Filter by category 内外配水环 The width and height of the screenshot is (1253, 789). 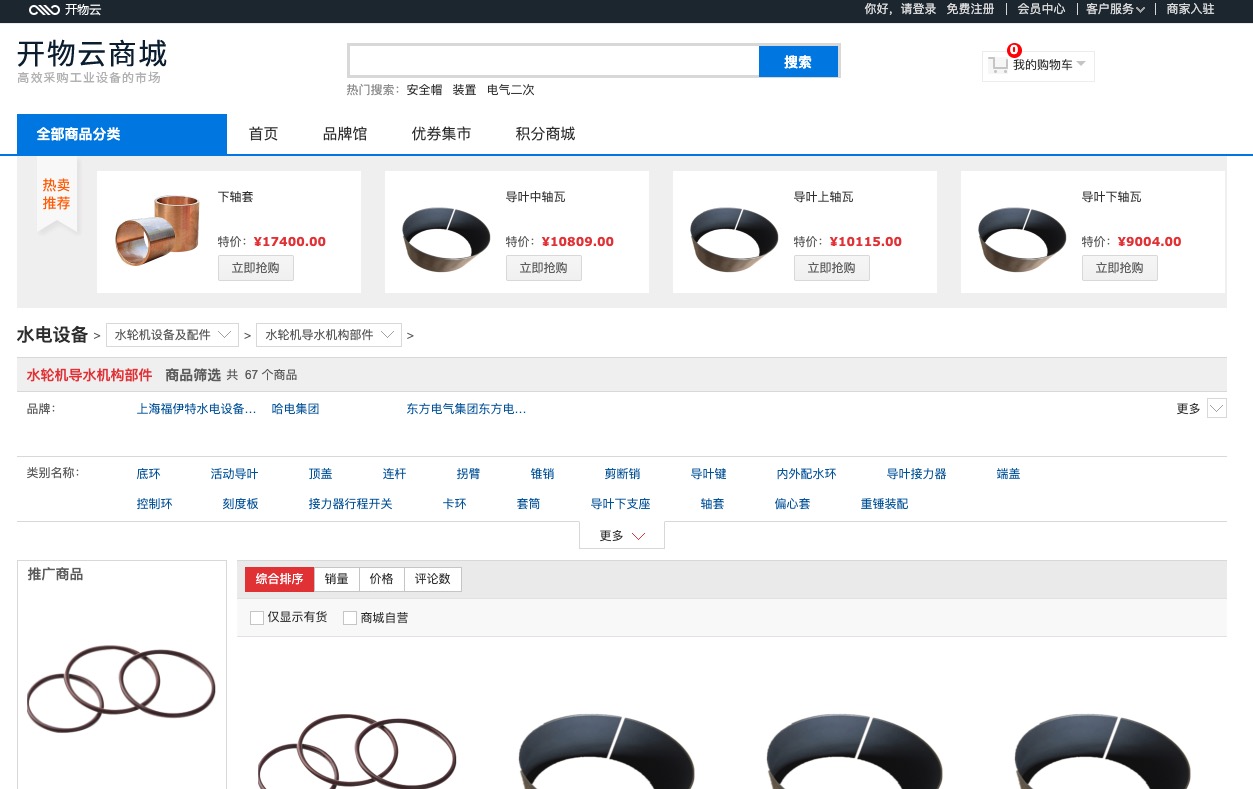[807, 474]
